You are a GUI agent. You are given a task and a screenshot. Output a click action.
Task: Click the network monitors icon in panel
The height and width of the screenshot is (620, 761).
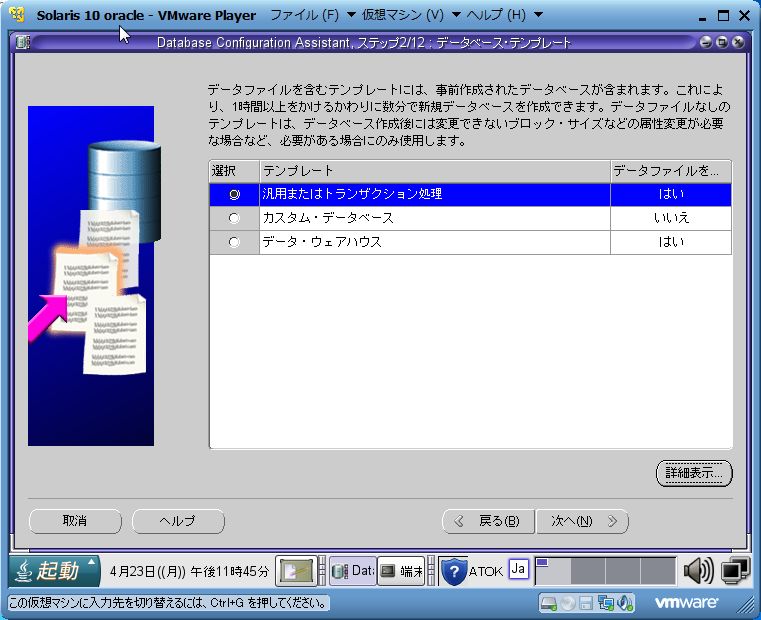tap(736, 571)
